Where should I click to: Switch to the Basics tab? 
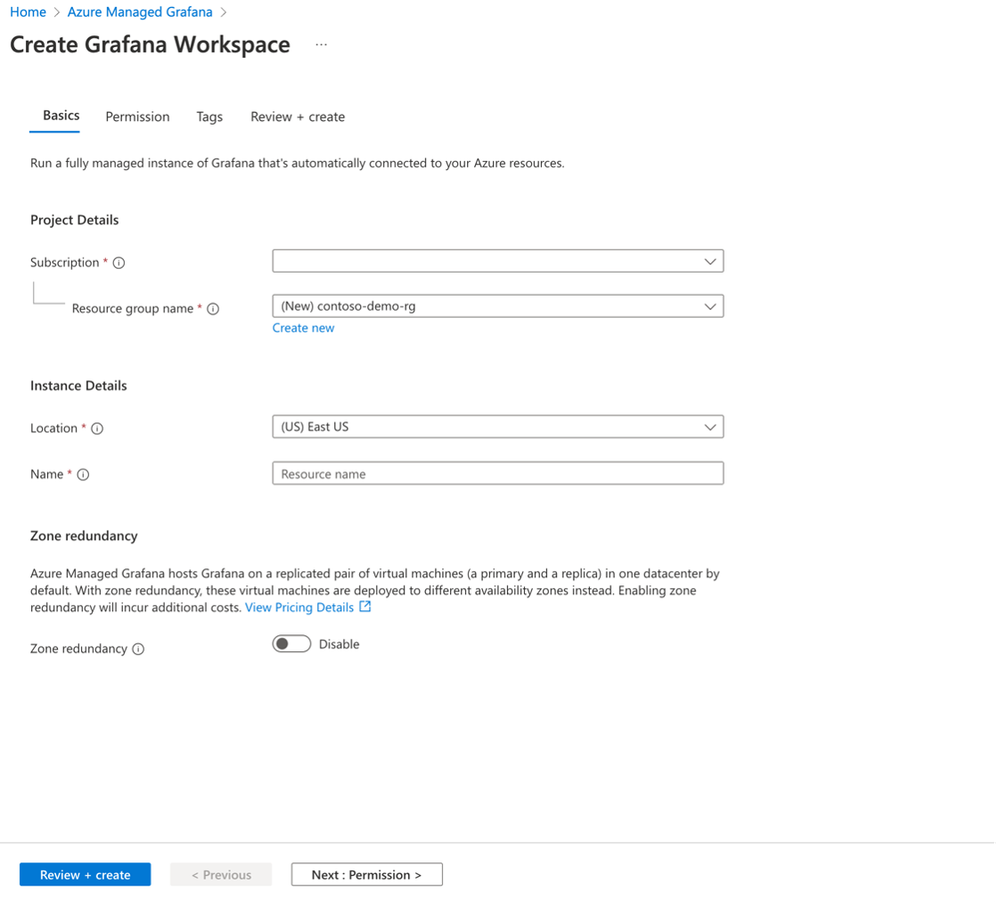click(61, 116)
